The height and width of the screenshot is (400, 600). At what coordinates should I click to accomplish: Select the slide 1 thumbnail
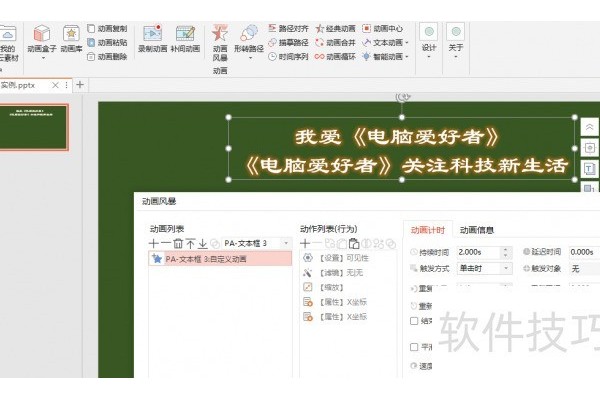pyautogui.click(x=34, y=127)
